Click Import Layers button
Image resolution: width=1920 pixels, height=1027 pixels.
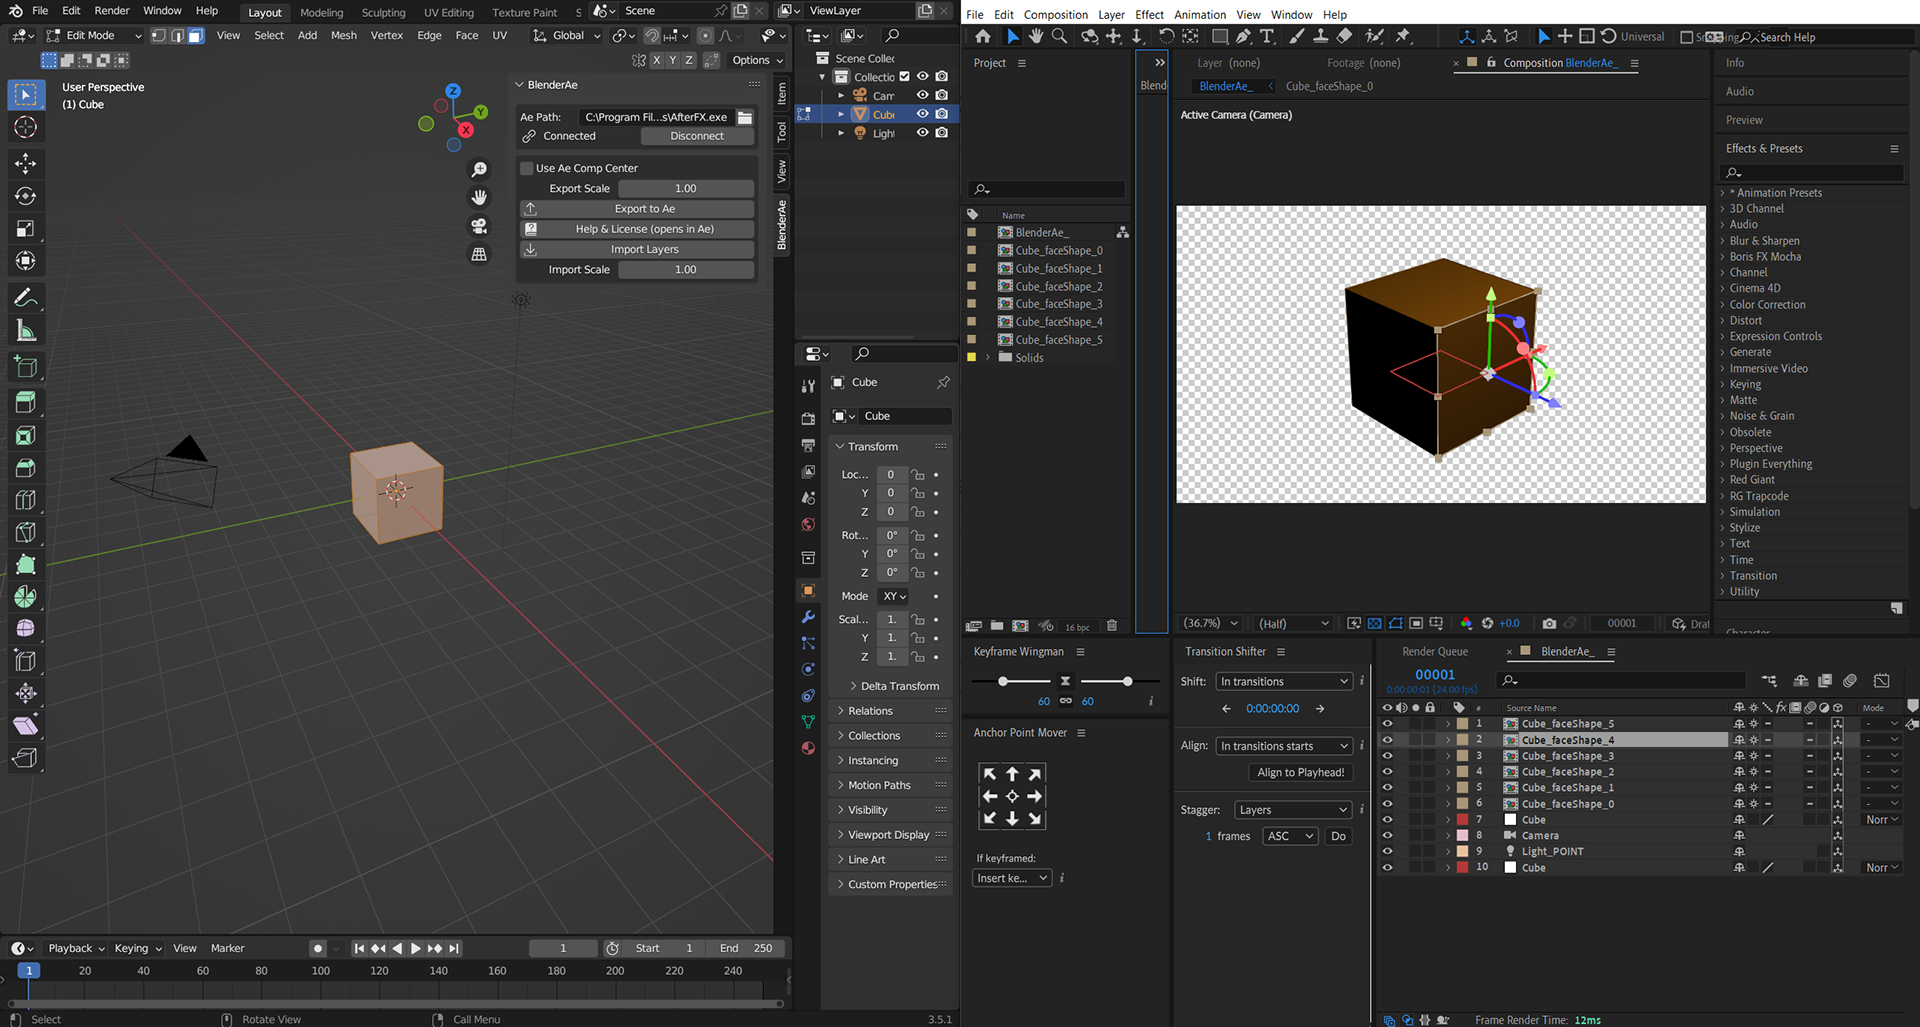coord(638,250)
